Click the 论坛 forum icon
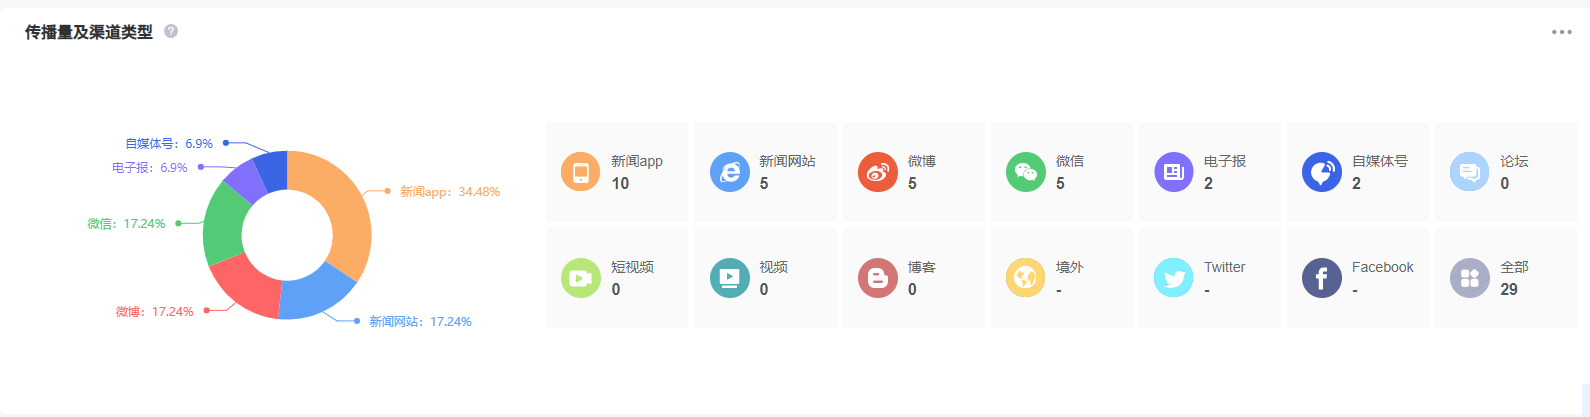The width and height of the screenshot is (1590, 417). pos(1469,172)
